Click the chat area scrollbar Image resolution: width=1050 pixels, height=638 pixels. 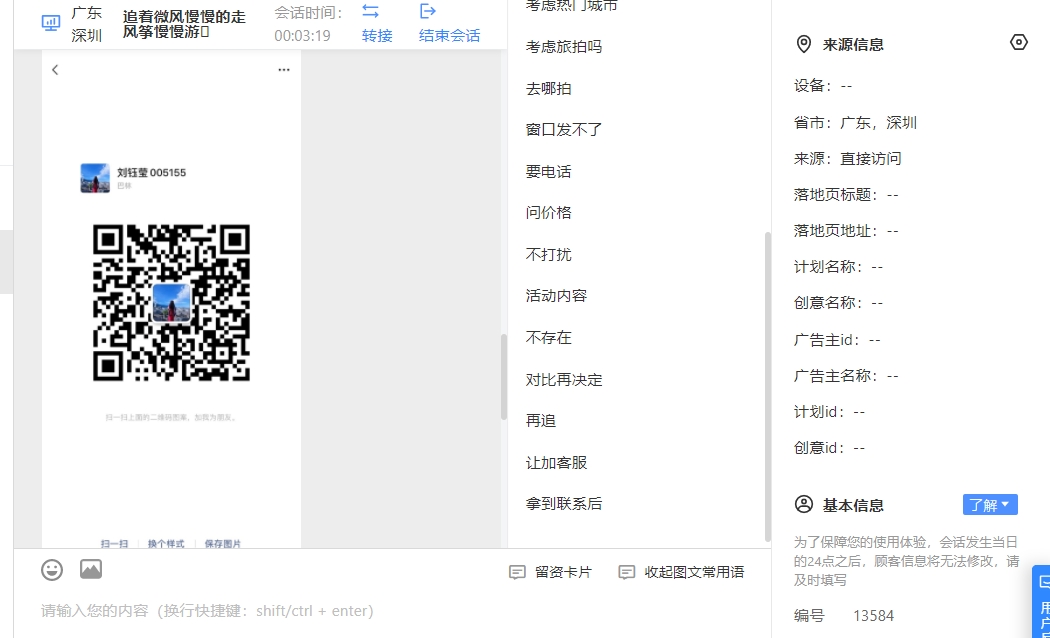[x=504, y=376]
